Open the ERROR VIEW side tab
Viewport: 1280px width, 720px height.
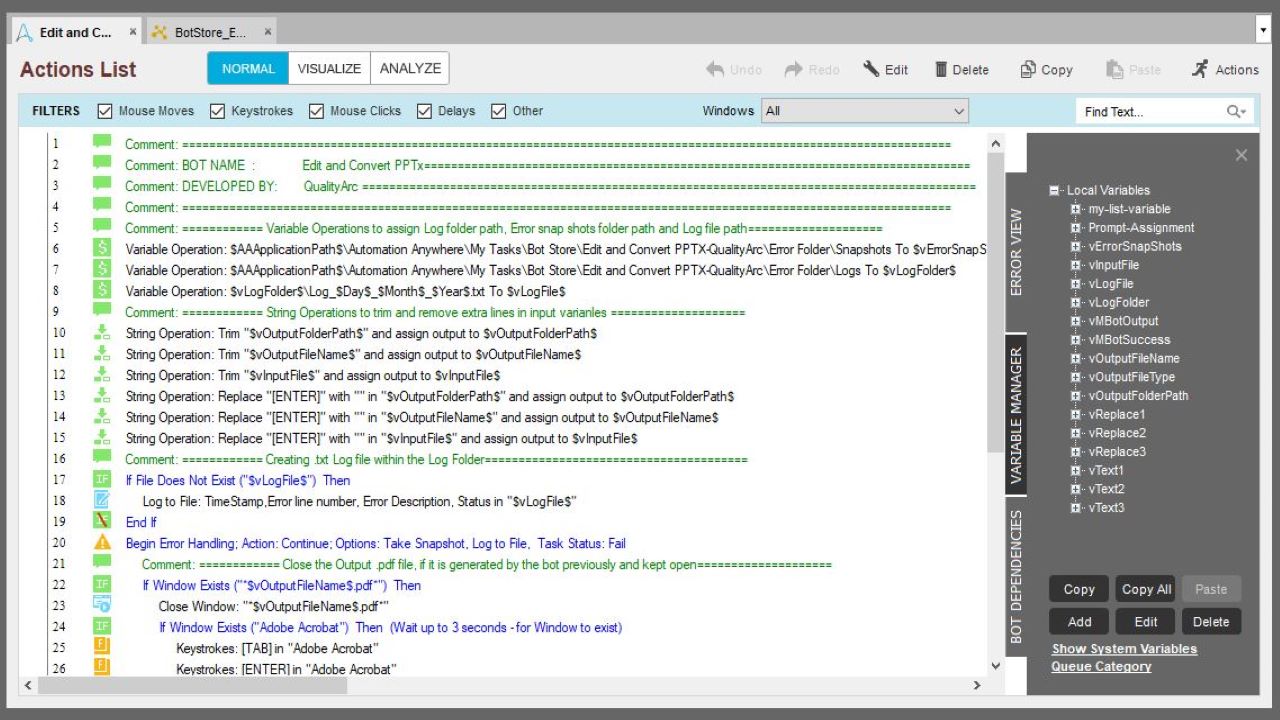pyautogui.click(x=1016, y=252)
